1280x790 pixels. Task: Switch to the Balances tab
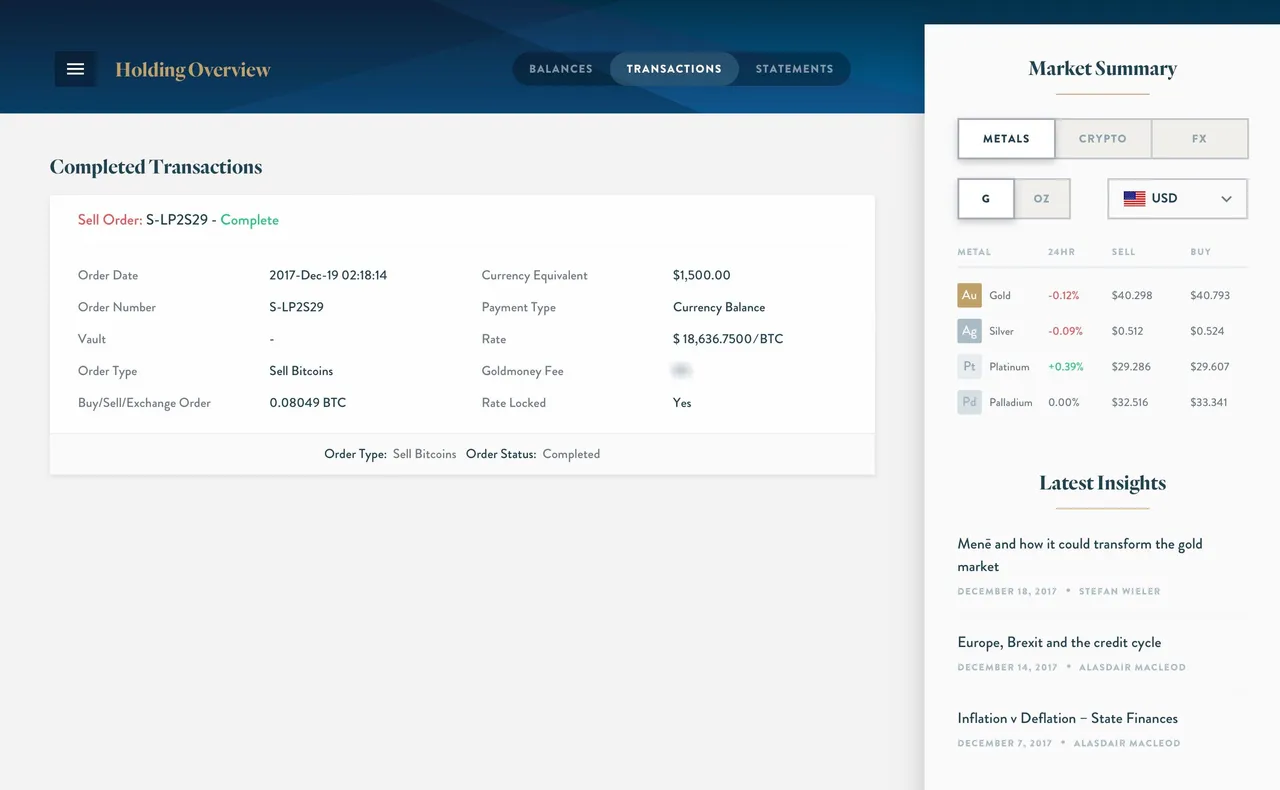click(561, 69)
